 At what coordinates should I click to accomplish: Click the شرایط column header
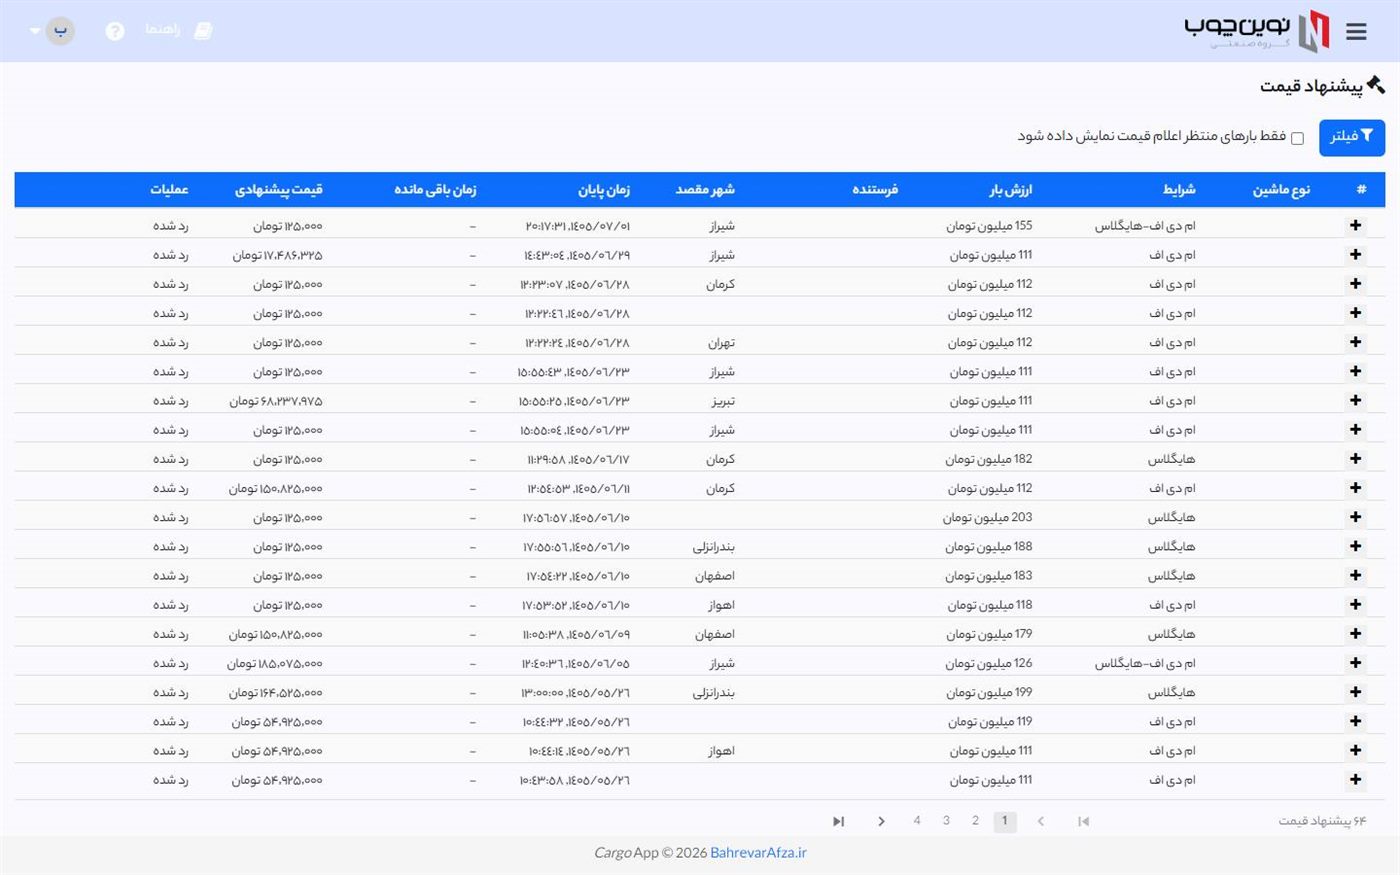tap(1179, 190)
